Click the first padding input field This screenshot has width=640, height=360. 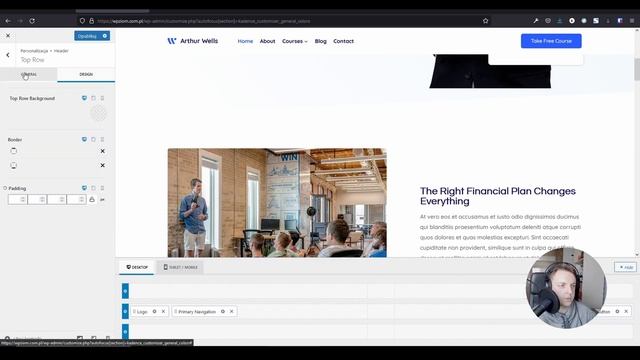pyautogui.click(x=18, y=200)
